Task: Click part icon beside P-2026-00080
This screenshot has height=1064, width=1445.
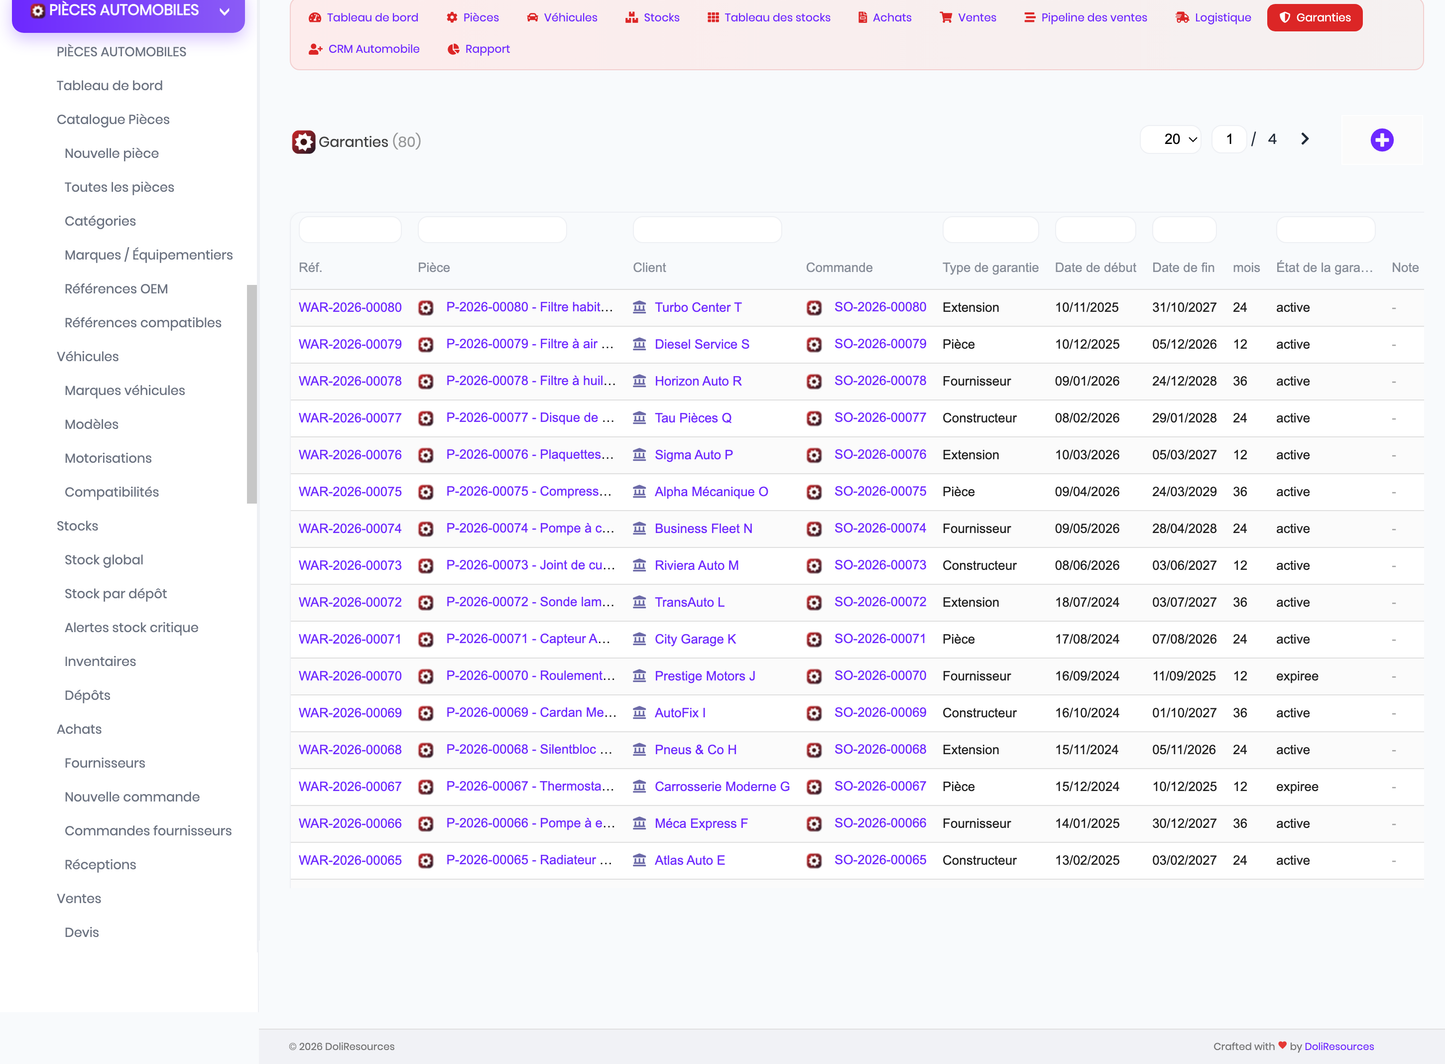Action: point(426,308)
